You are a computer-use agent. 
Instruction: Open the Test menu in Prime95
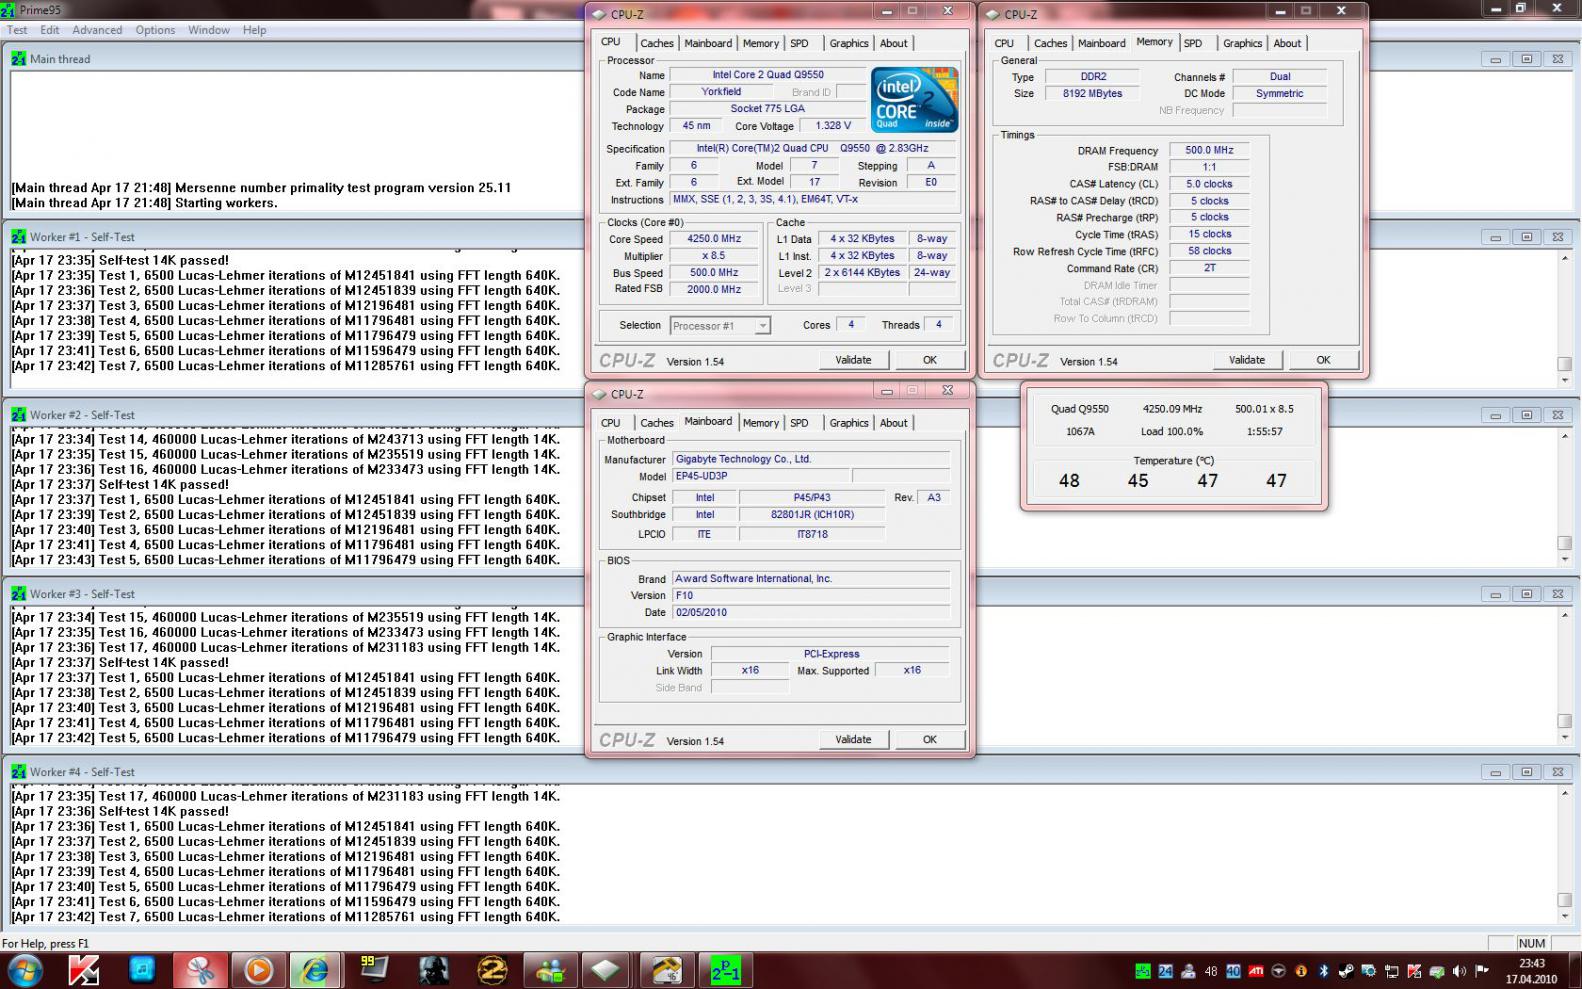(17, 30)
